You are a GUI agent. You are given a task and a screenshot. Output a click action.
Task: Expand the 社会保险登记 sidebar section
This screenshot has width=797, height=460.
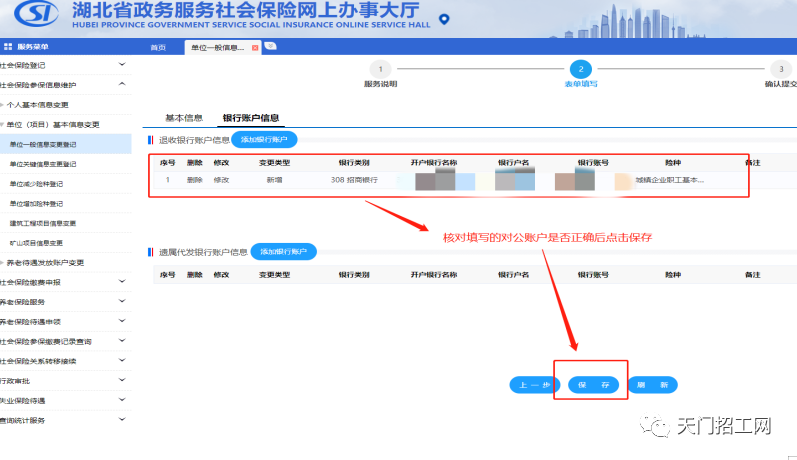pyautogui.click(x=122, y=65)
